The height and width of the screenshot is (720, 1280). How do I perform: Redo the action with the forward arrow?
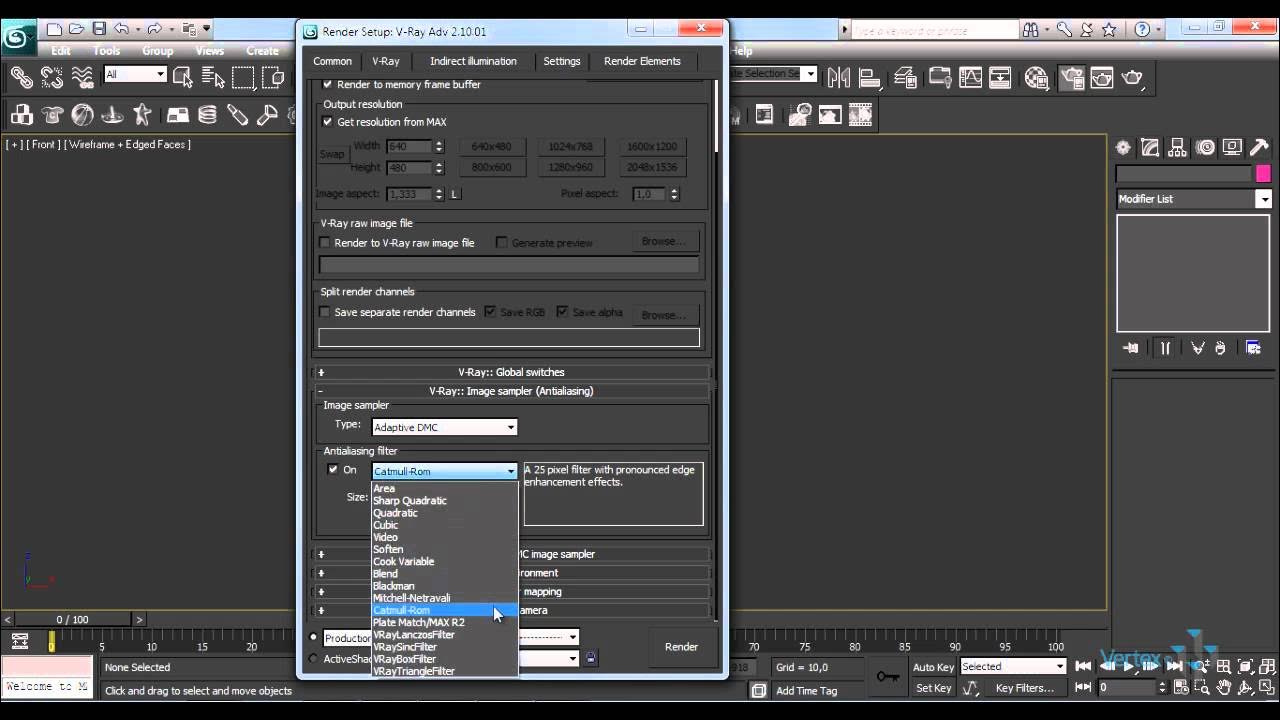[x=154, y=29]
